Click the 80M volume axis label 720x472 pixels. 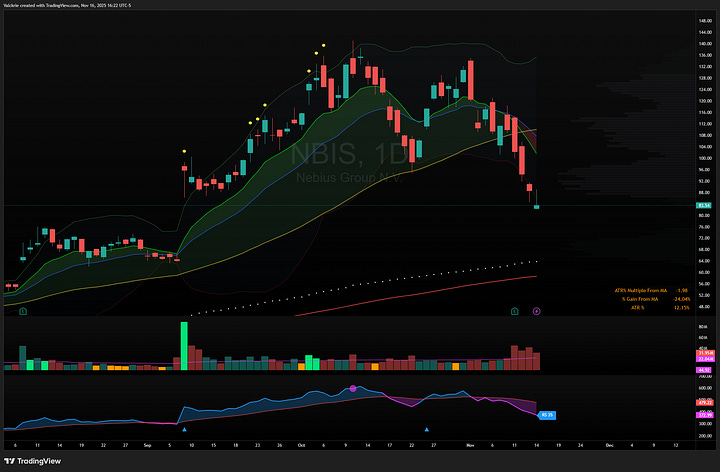click(703, 327)
